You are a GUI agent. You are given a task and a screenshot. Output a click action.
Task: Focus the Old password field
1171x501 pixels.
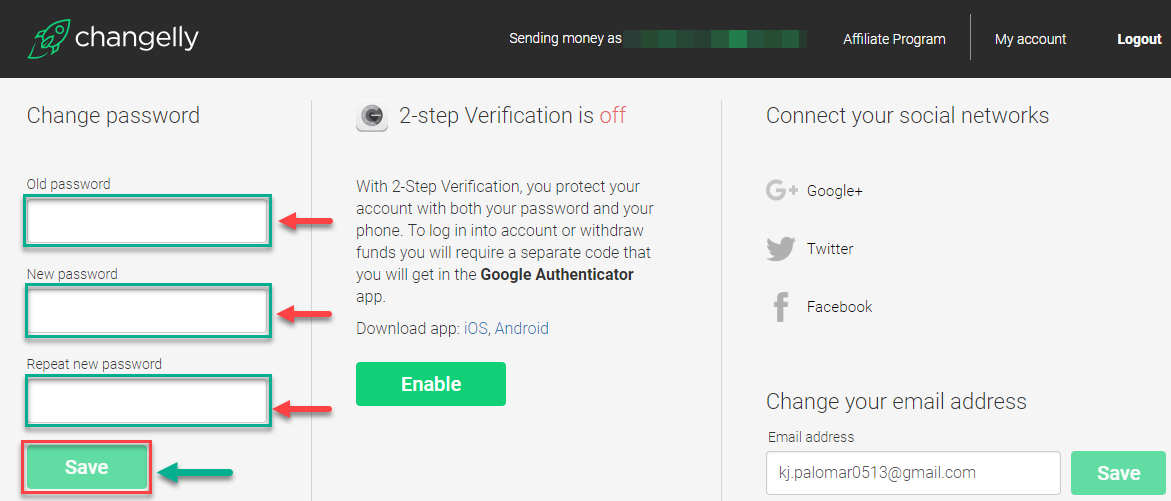point(148,222)
